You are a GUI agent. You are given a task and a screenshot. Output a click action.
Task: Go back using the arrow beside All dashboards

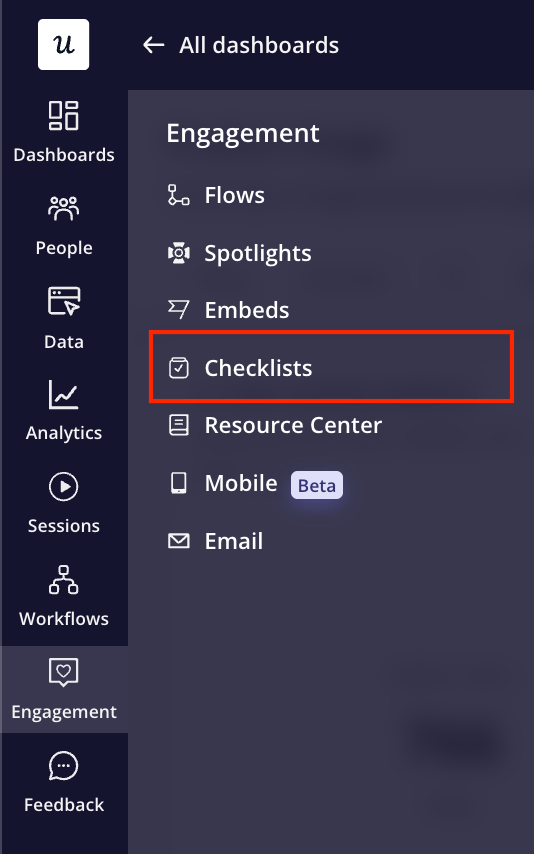pos(153,45)
